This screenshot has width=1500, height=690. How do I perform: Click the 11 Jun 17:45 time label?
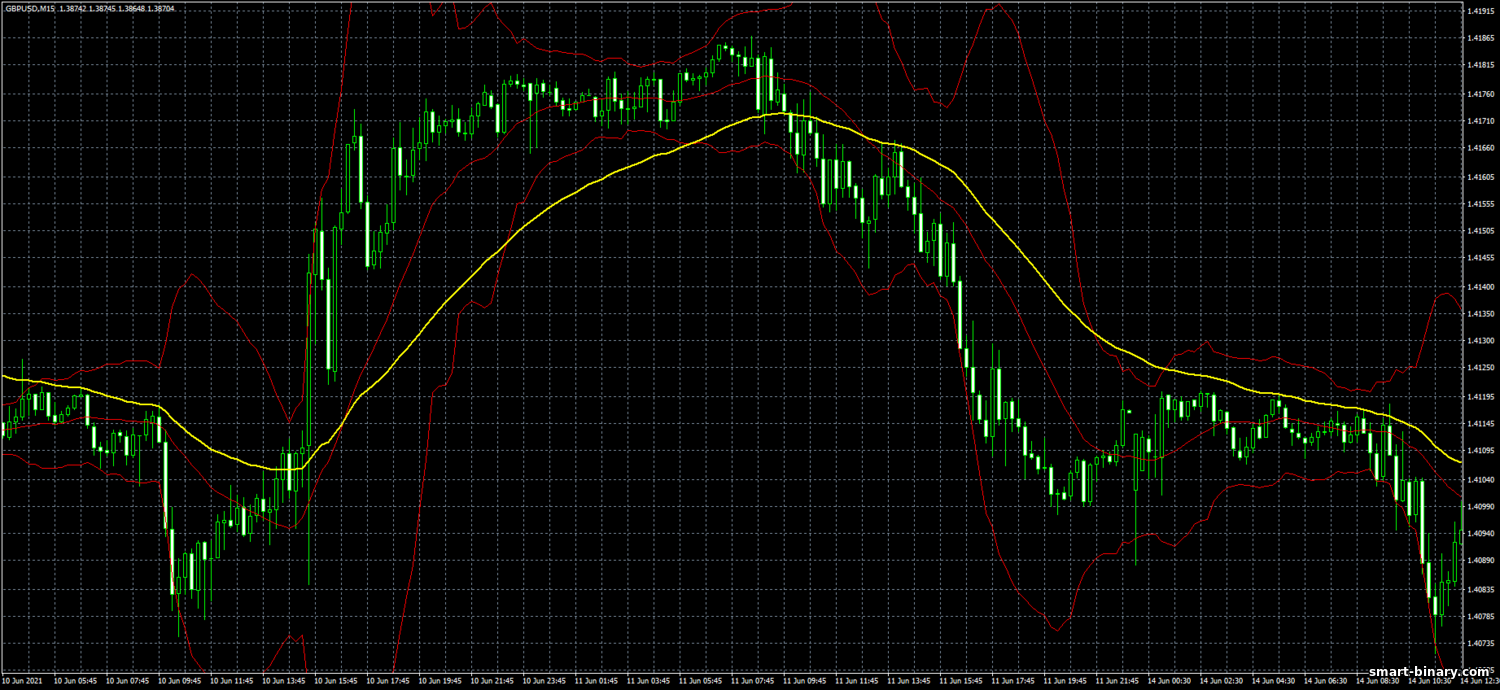[x=1013, y=681]
